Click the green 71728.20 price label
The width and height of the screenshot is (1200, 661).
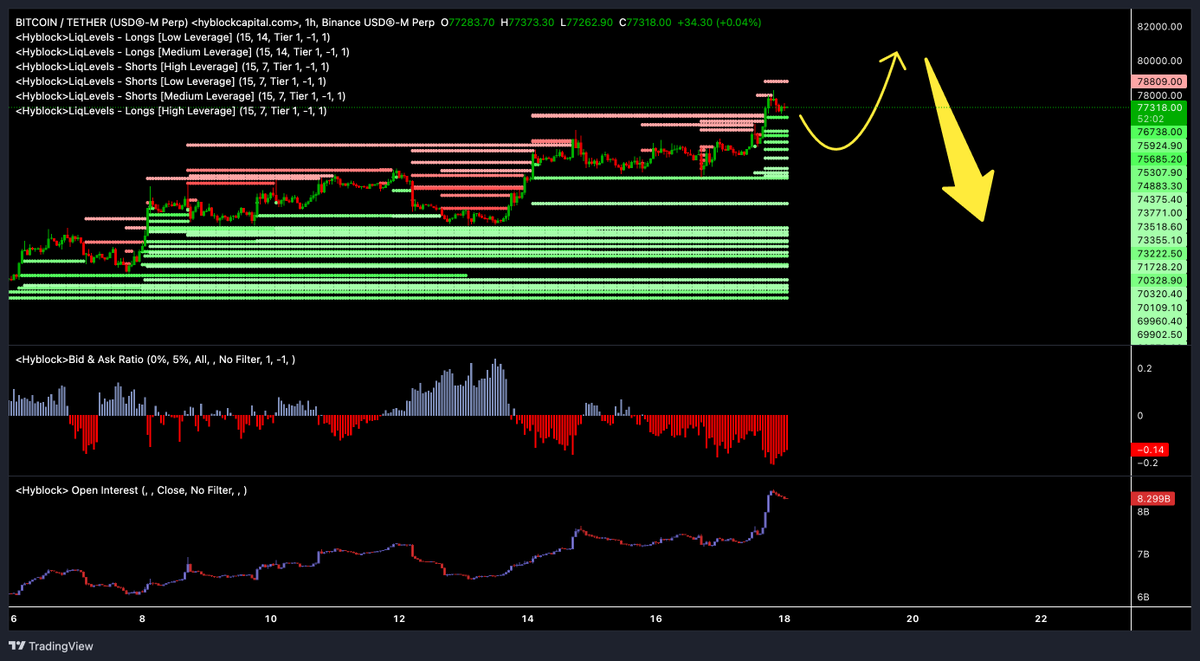click(1160, 268)
